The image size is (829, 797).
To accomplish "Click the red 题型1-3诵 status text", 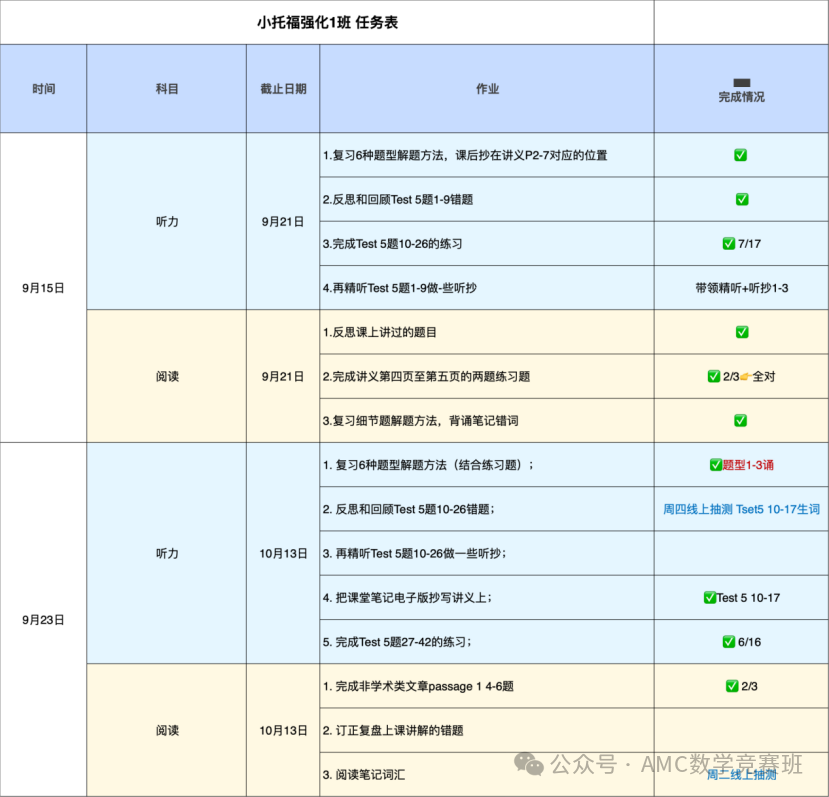I will [x=748, y=464].
